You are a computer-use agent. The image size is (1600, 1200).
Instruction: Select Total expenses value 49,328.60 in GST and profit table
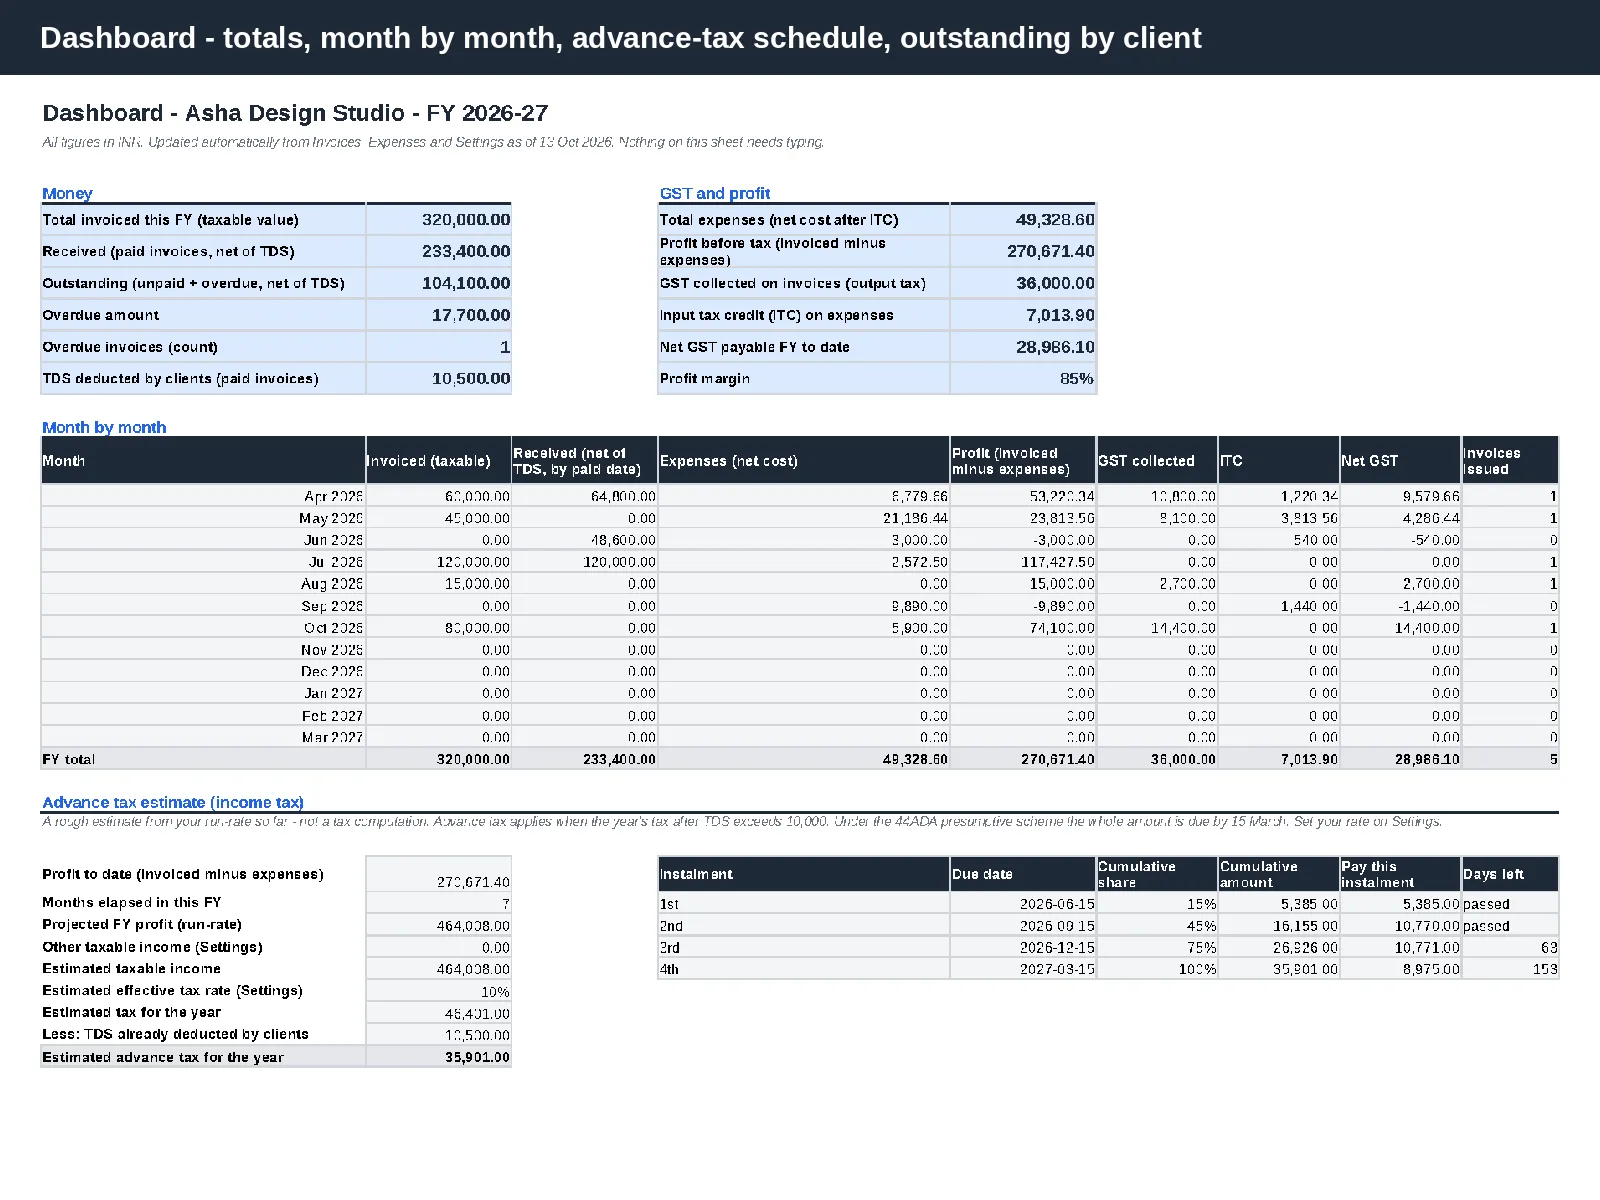pyautogui.click(x=1023, y=220)
